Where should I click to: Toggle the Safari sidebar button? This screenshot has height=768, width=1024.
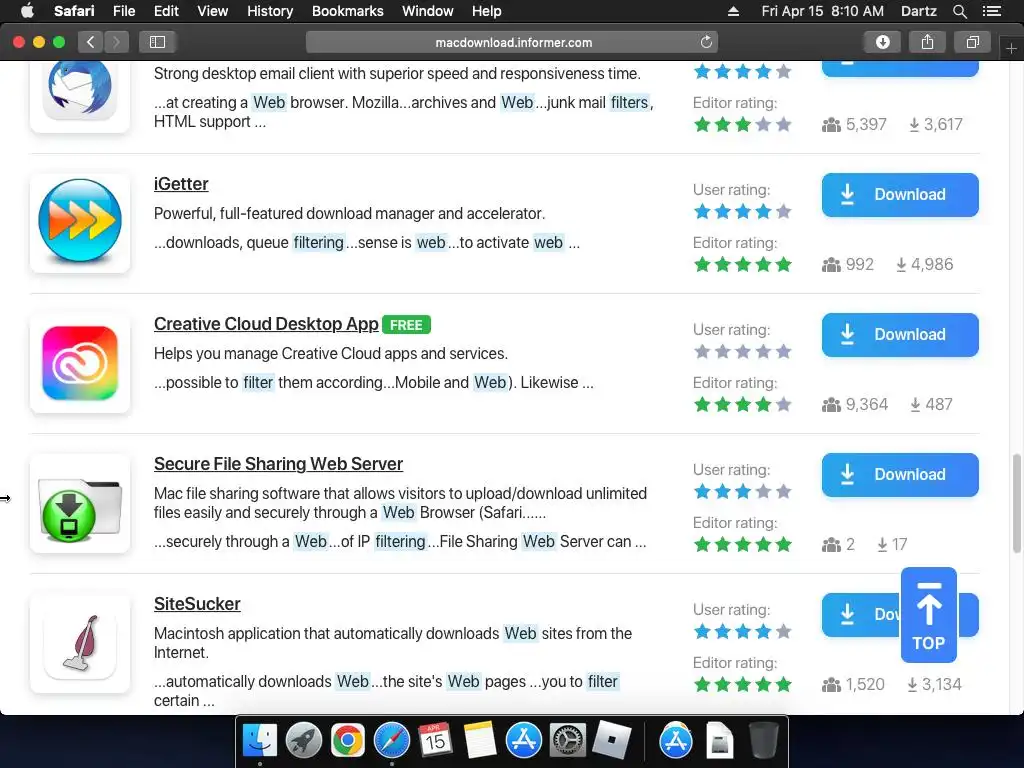point(157,42)
